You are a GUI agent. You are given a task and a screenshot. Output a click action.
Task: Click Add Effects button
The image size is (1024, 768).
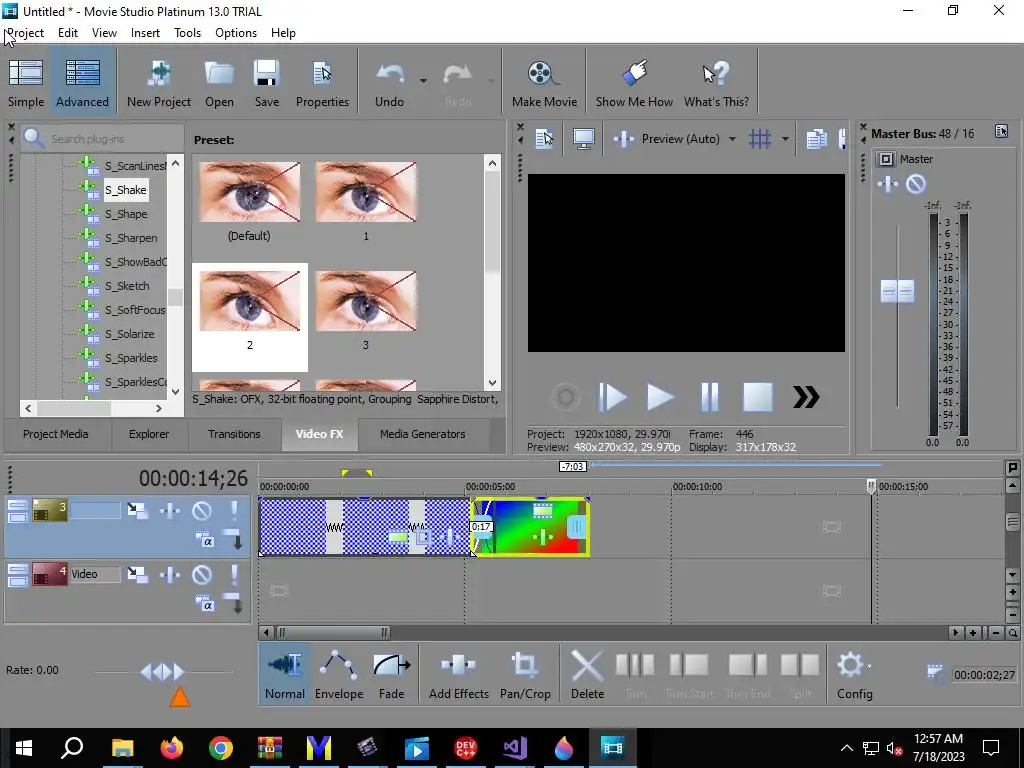point(458,676)
